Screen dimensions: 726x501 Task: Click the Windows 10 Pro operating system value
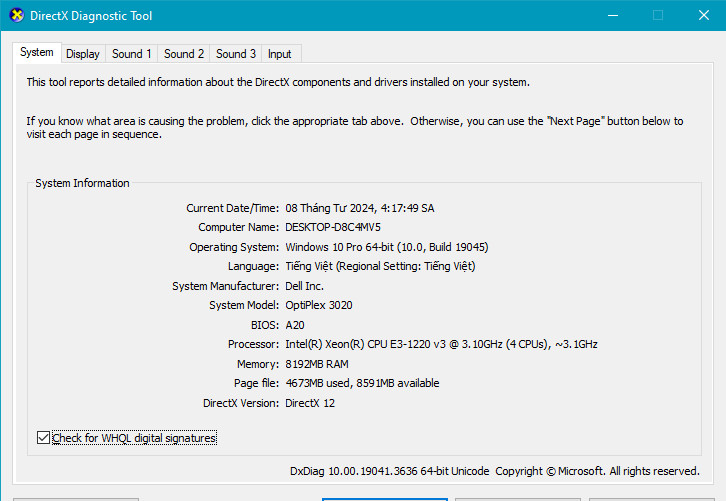pos(386,247)
